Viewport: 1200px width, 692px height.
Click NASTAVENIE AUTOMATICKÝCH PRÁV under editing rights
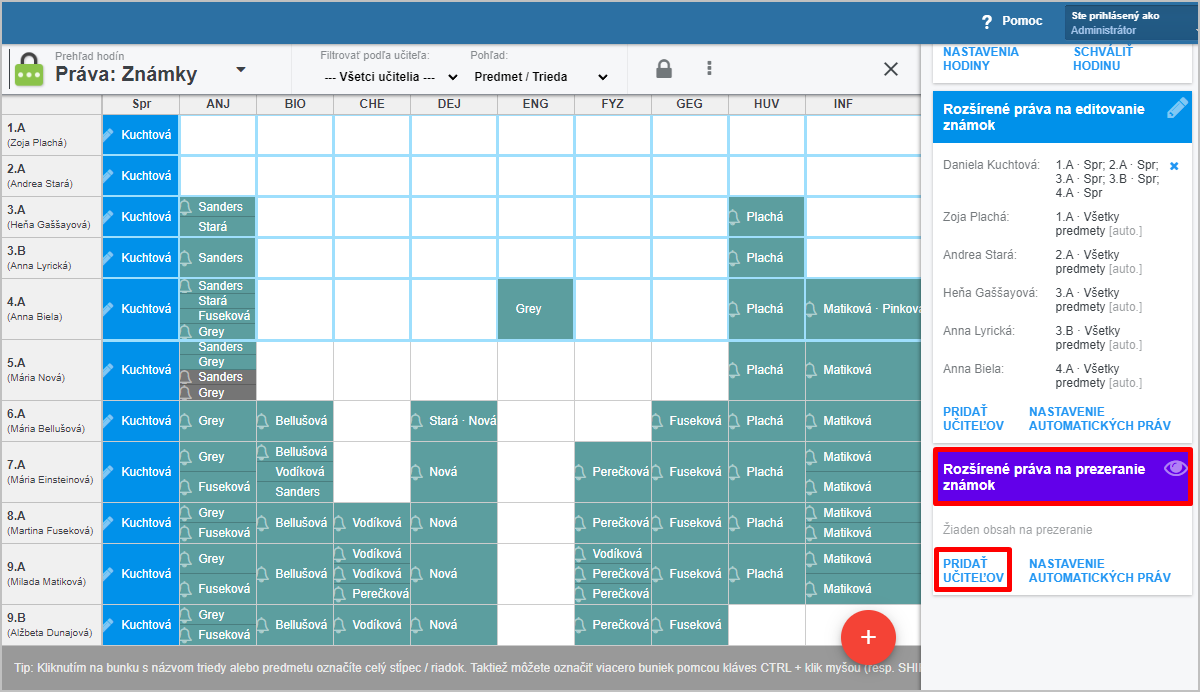(1100, 419)
